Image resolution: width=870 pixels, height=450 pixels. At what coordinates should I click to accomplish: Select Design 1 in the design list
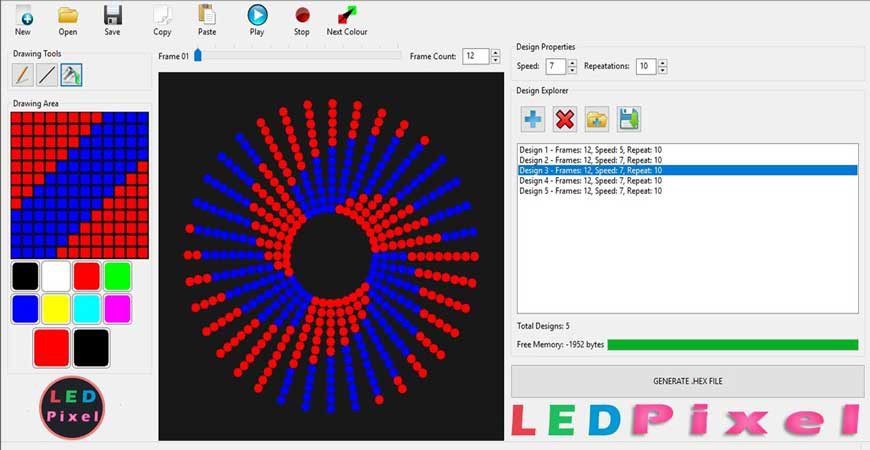click(x=688, y=150)
